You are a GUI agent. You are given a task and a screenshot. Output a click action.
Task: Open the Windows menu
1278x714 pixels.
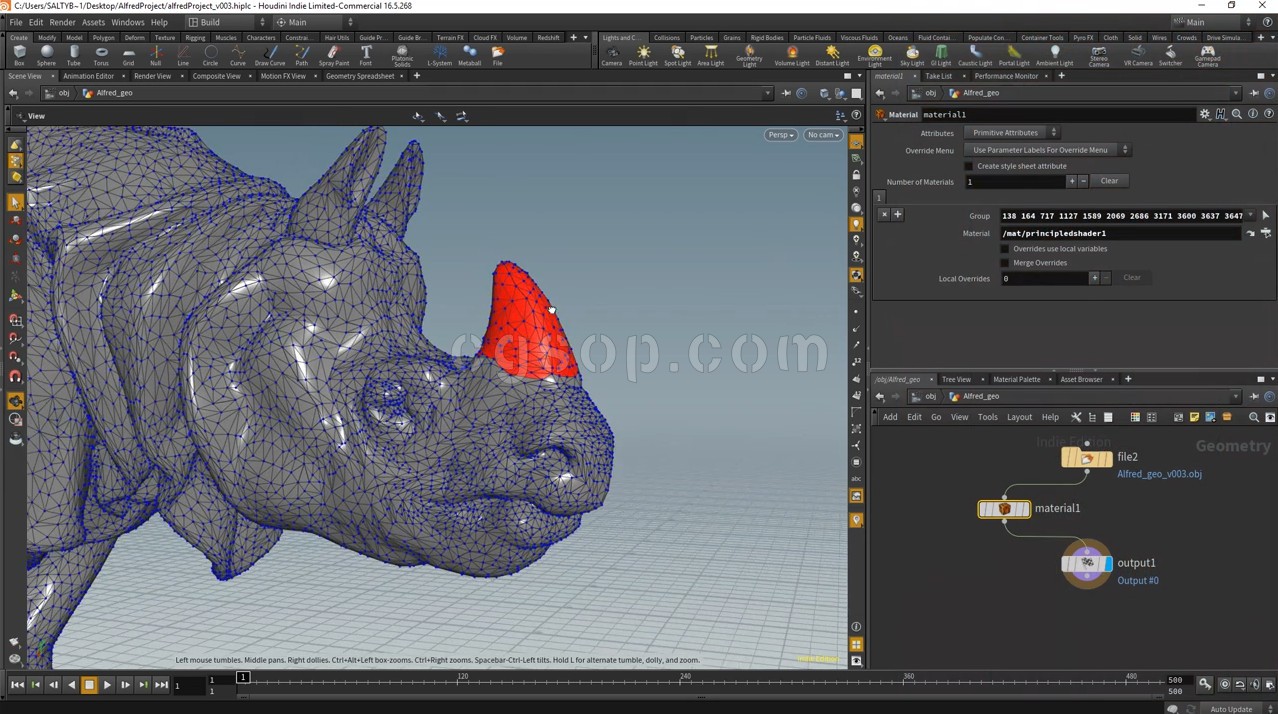click(127, 22)
